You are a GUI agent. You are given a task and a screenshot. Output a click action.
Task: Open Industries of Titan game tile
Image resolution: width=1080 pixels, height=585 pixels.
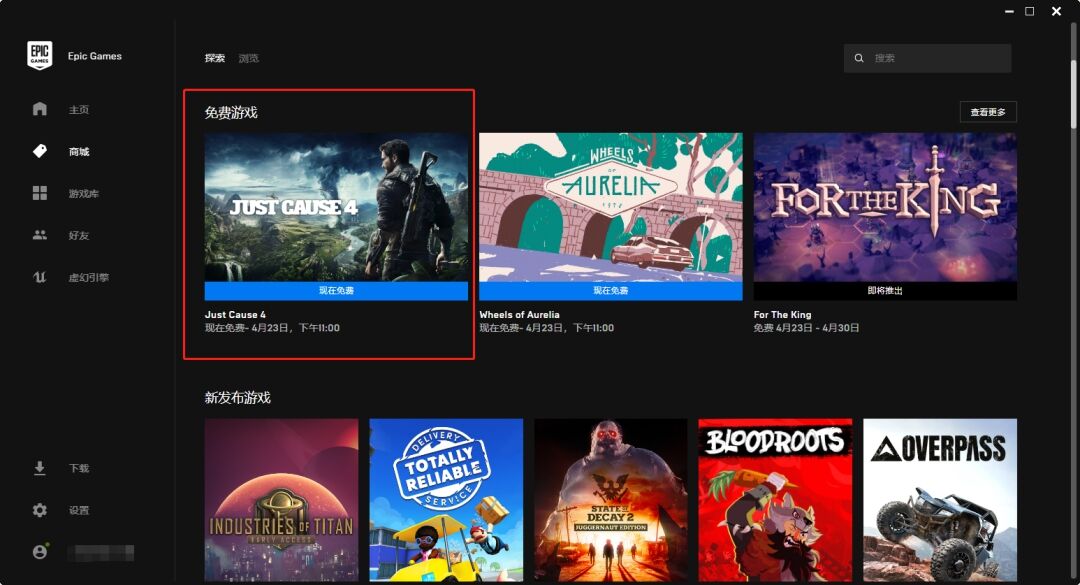point(281,500)
